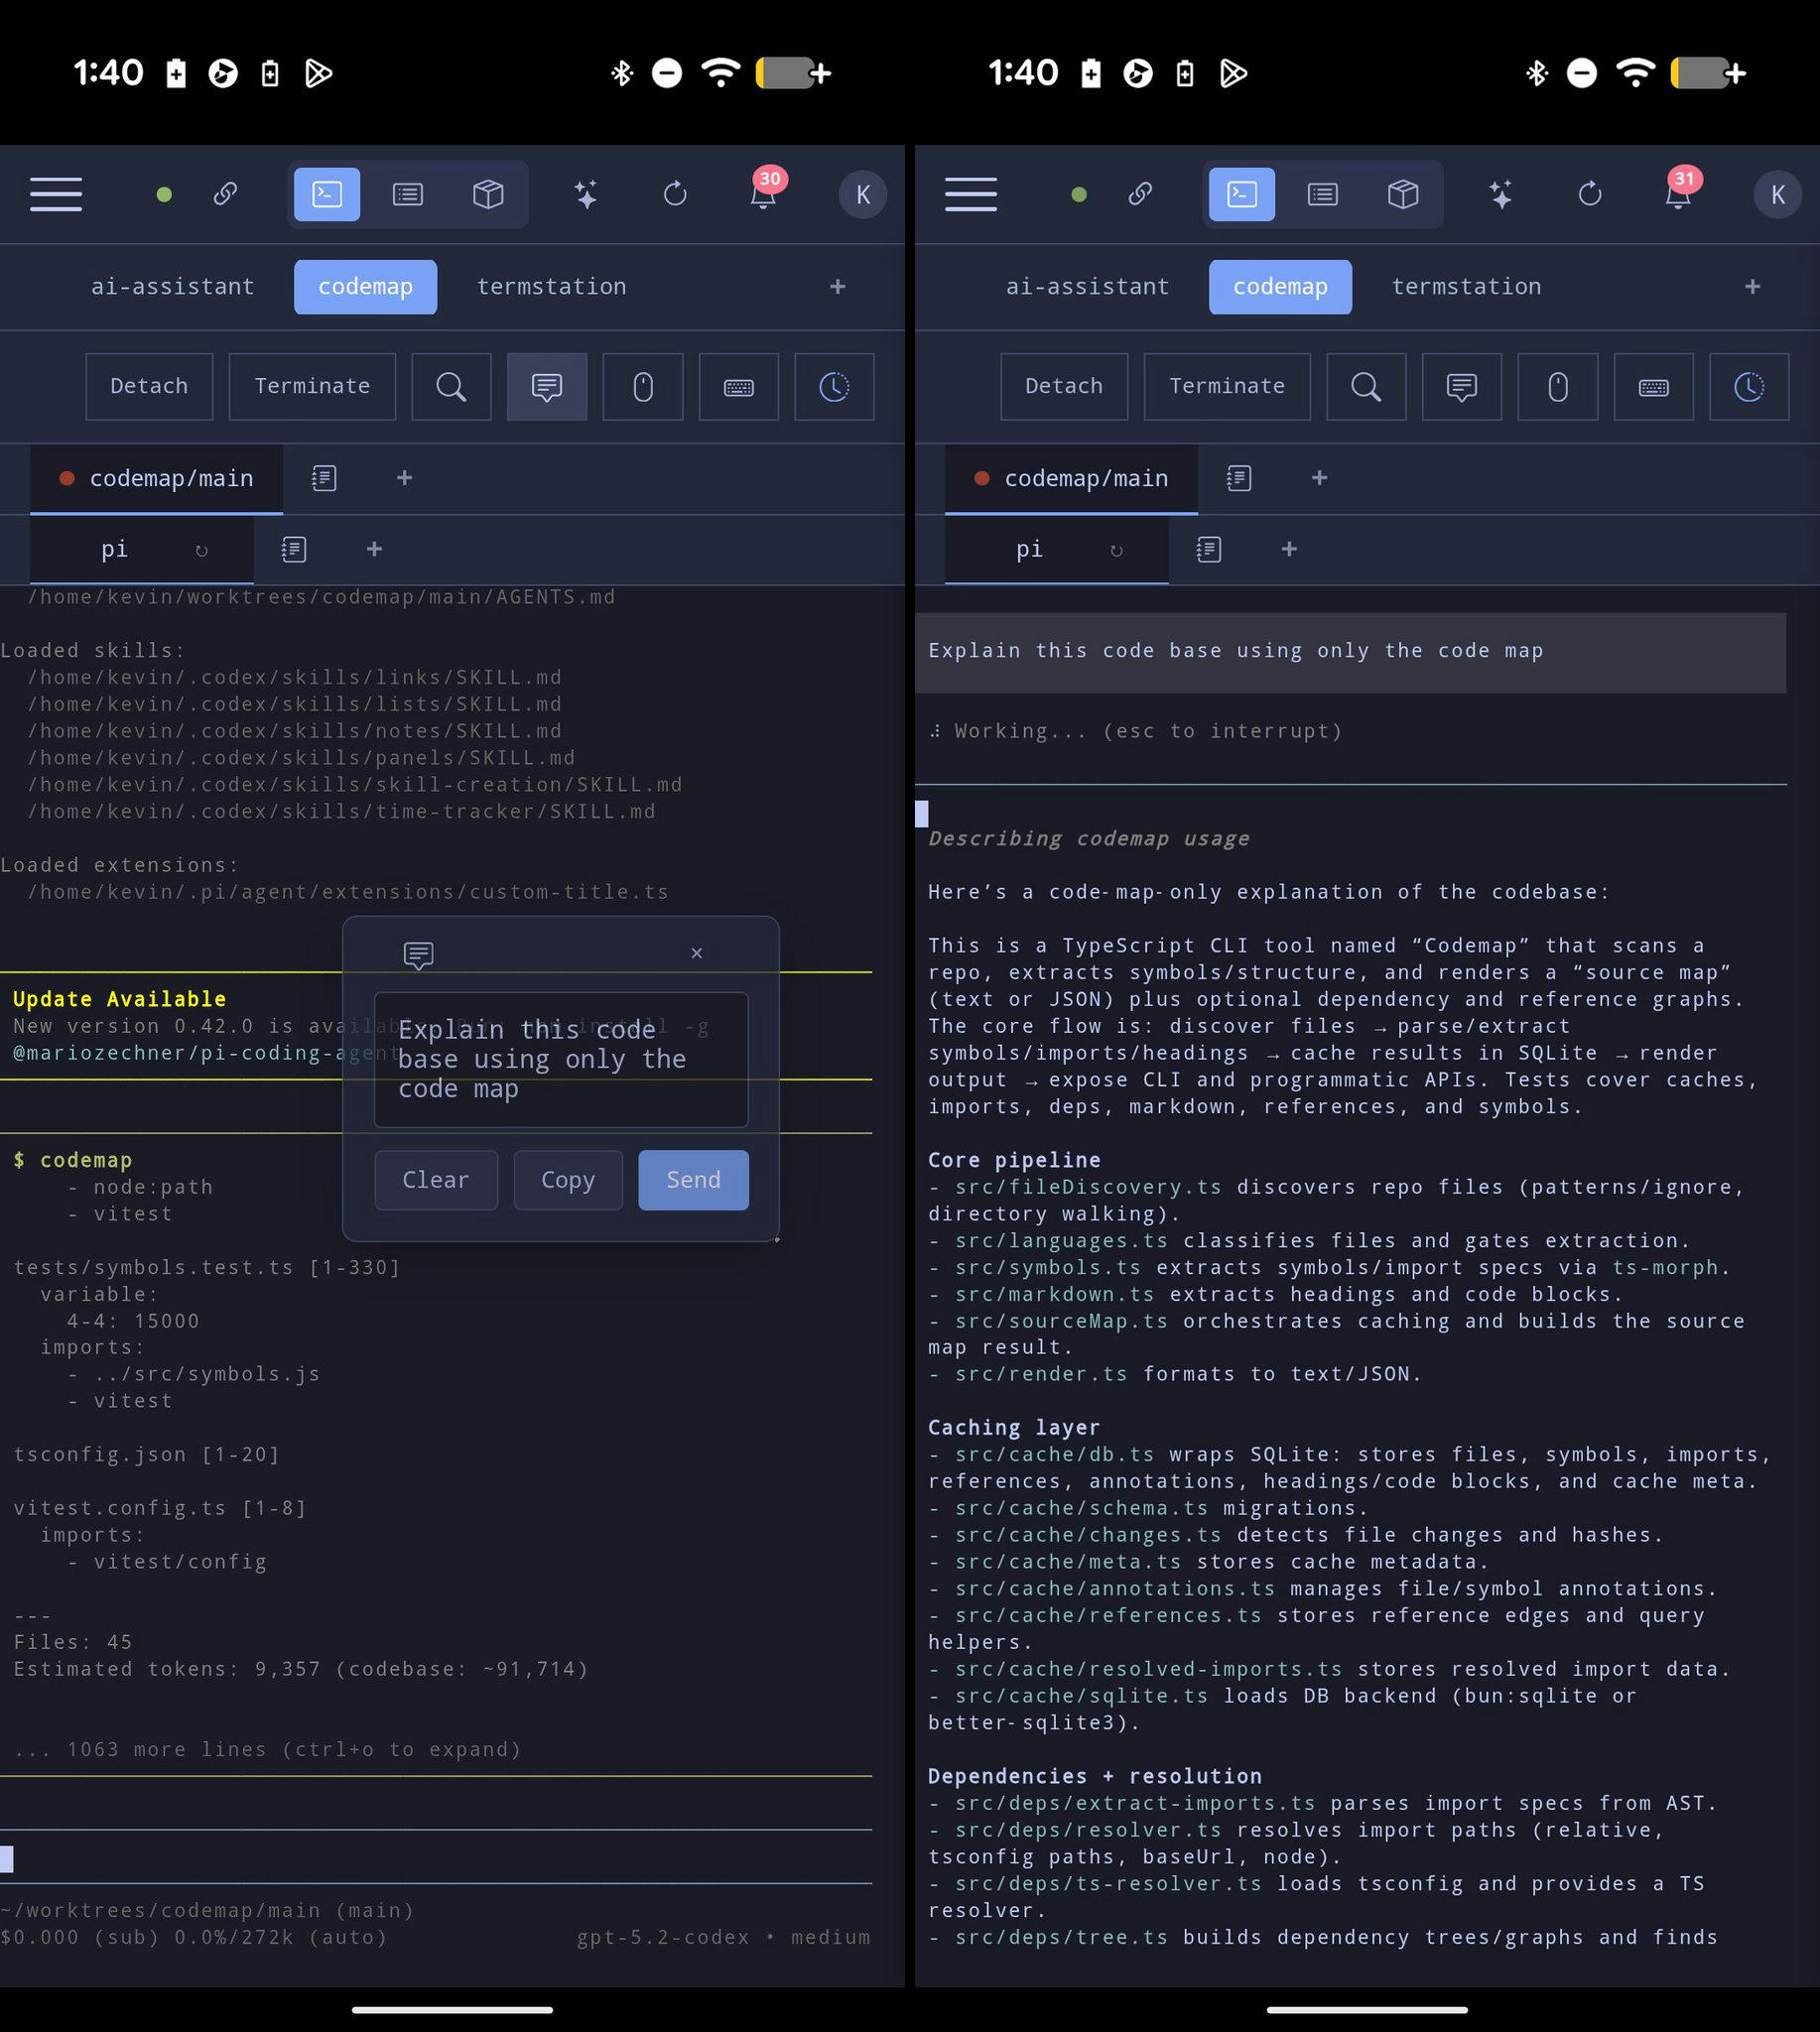The width and height of the screenshot is (1820, 2032).
Task: Click the Copy button in the popup
Action: click(x=567, y=1180)
